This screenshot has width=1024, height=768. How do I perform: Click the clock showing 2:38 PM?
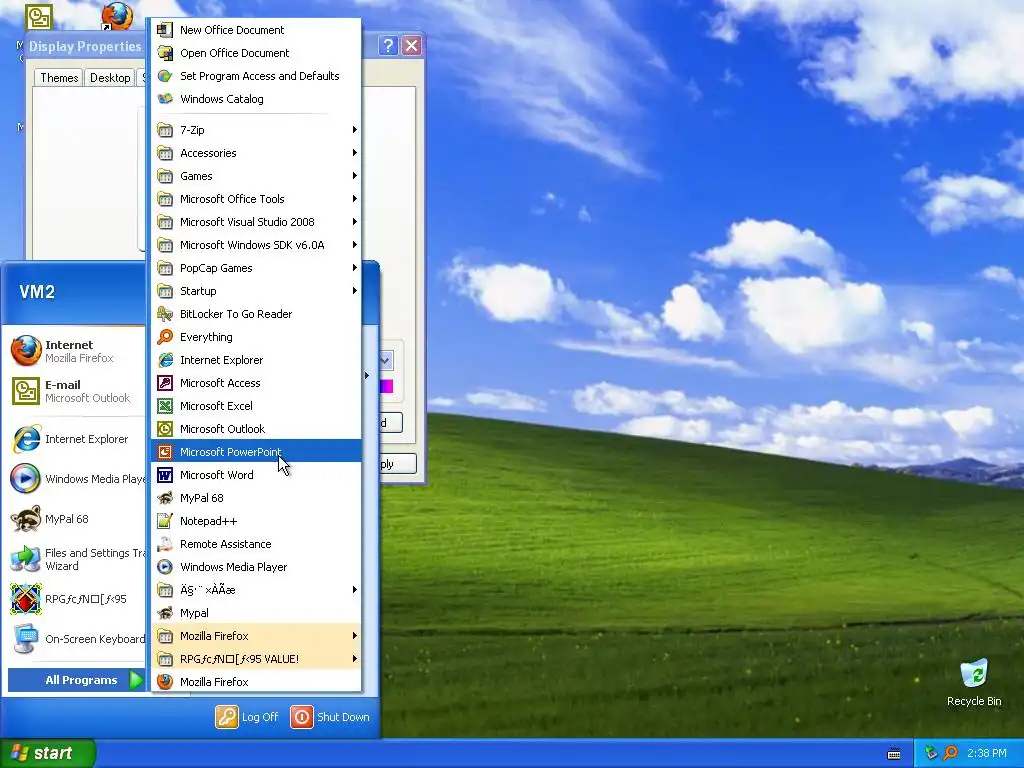(x=986, y=753)
